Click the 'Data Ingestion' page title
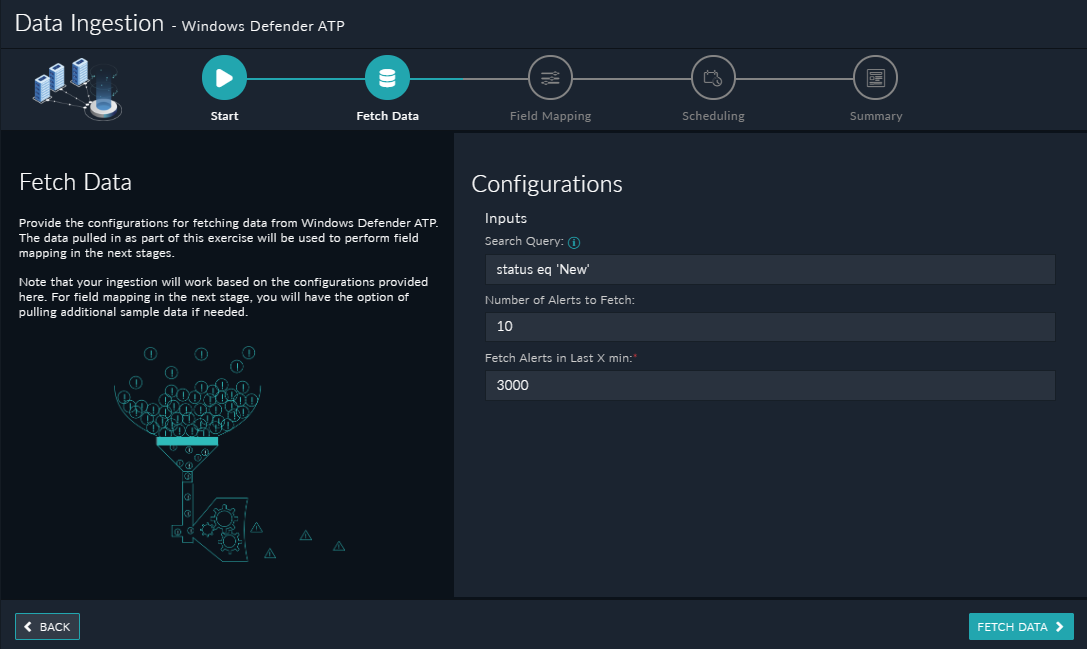 tap(89, 23)
